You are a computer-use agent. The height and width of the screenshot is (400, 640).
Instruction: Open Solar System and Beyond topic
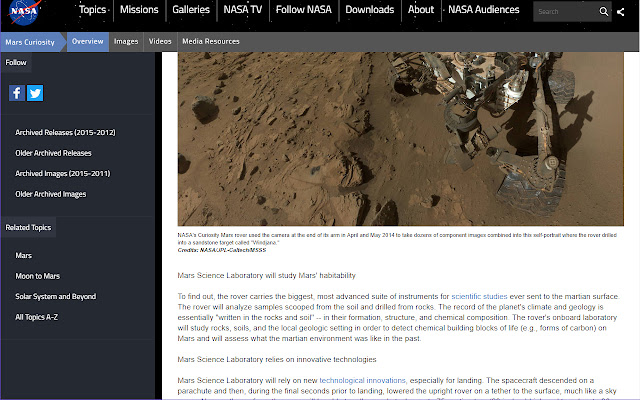point(56,296)
